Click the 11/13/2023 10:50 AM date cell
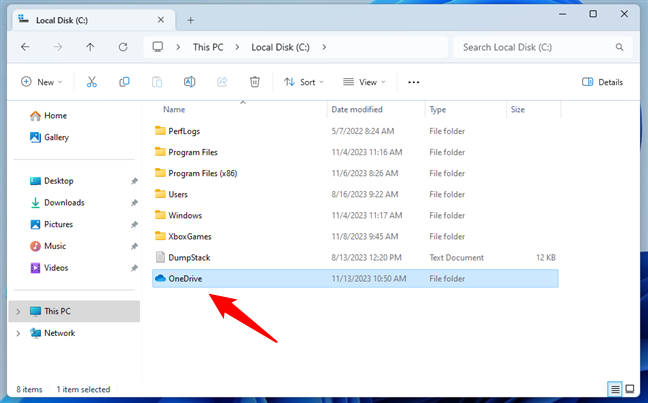This screenshot has height=403, width=648. click(x=369, y=279)
